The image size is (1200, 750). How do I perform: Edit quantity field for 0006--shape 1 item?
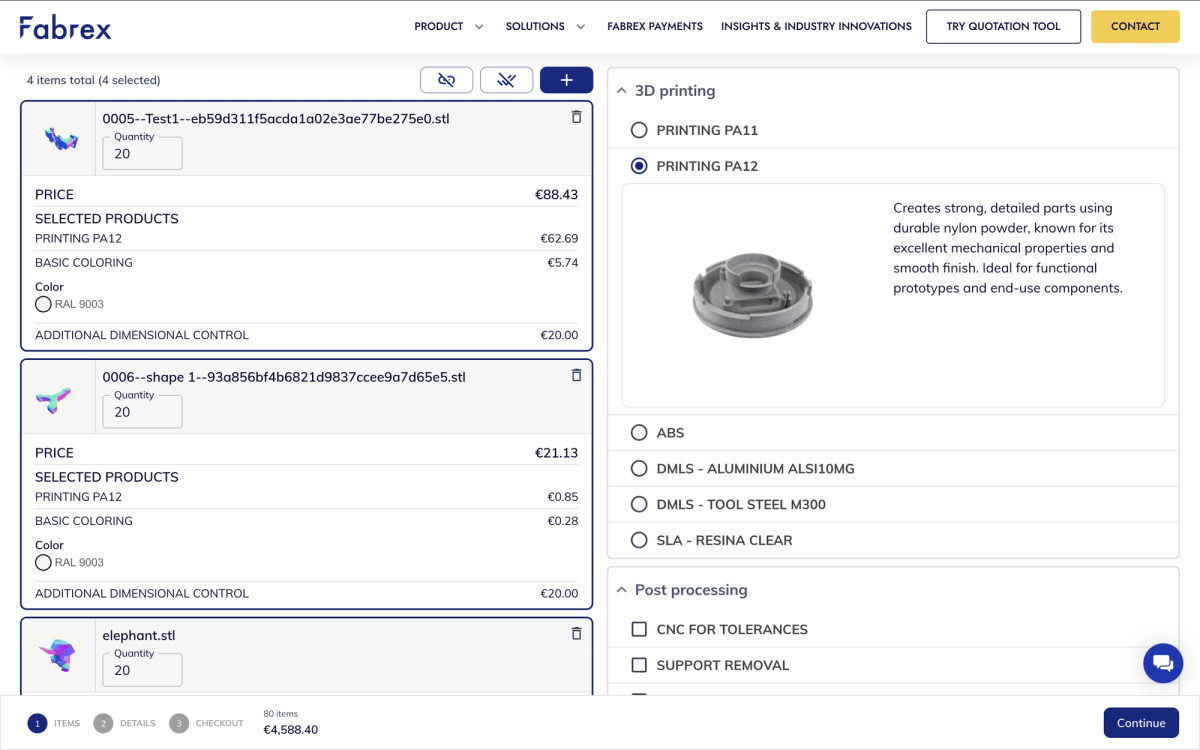[143, 412]
